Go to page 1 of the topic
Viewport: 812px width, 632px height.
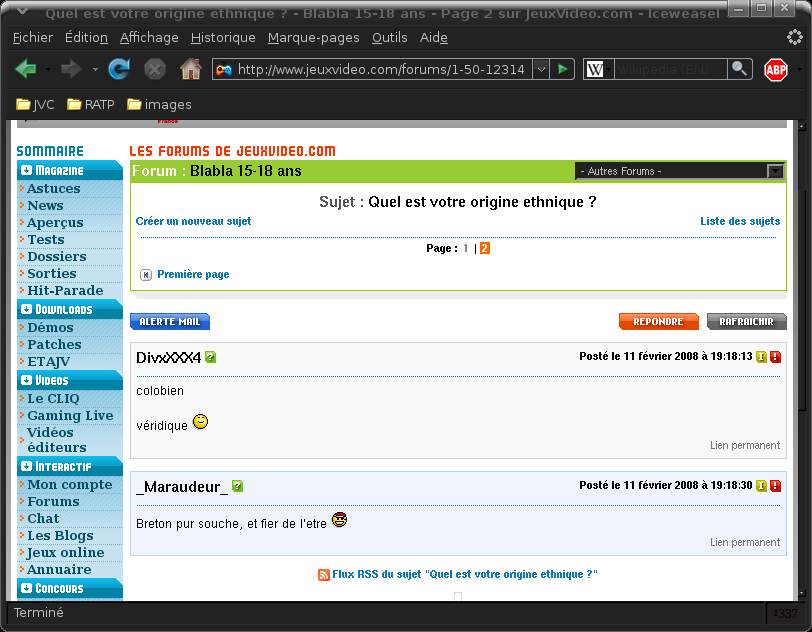466,248
